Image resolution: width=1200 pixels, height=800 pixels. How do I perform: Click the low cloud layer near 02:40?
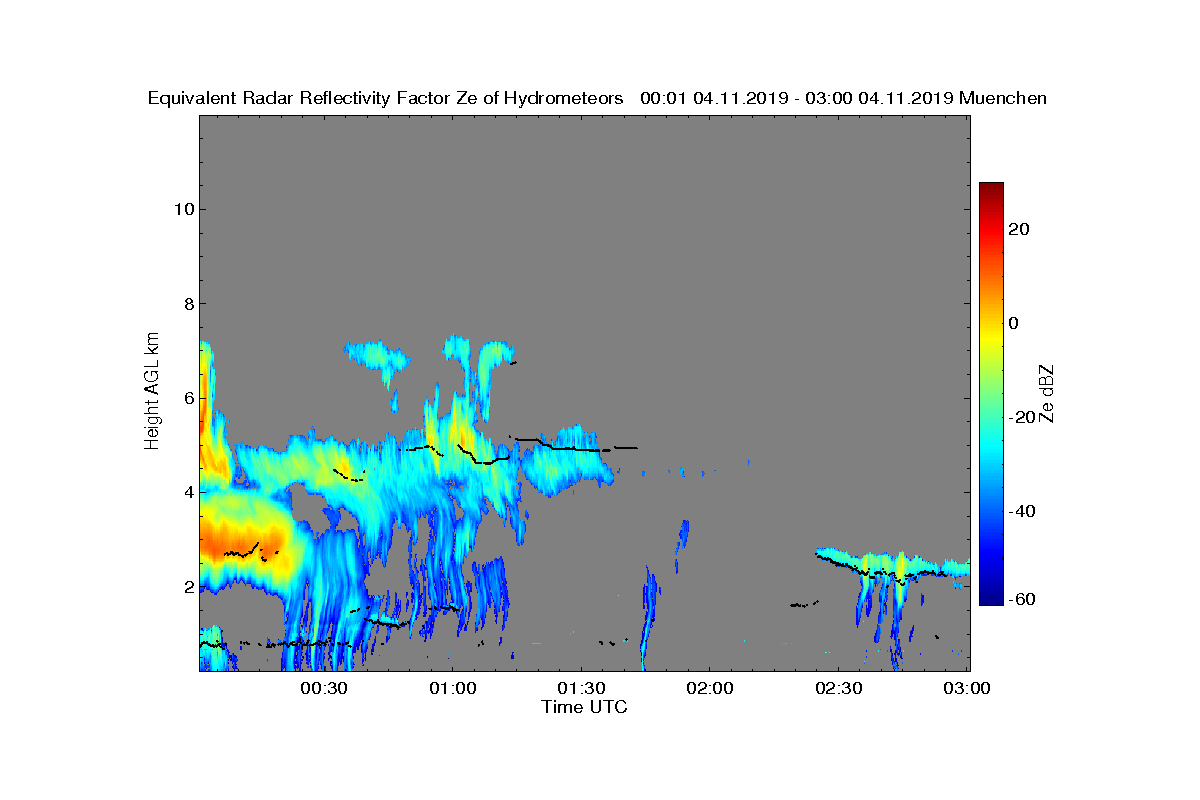pos(893,566)
